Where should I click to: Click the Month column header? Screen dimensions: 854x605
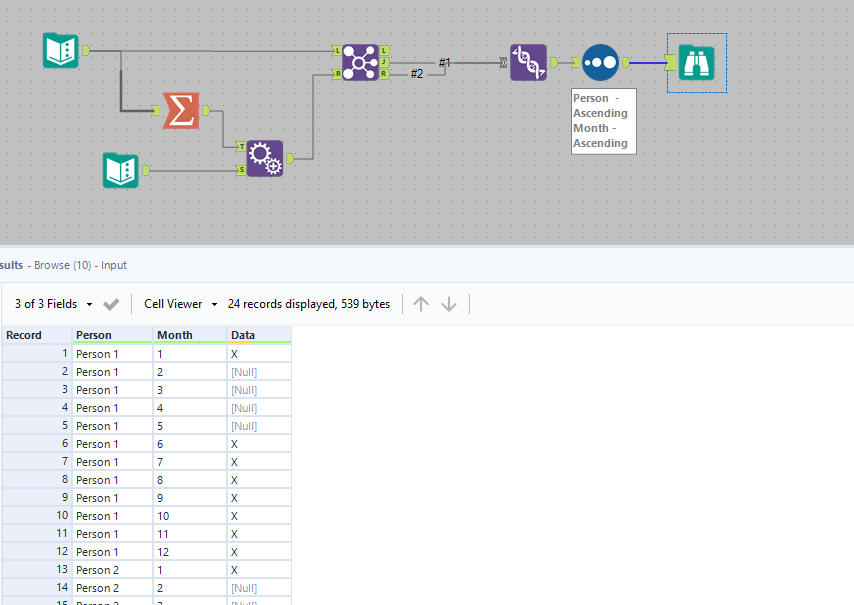189,335
